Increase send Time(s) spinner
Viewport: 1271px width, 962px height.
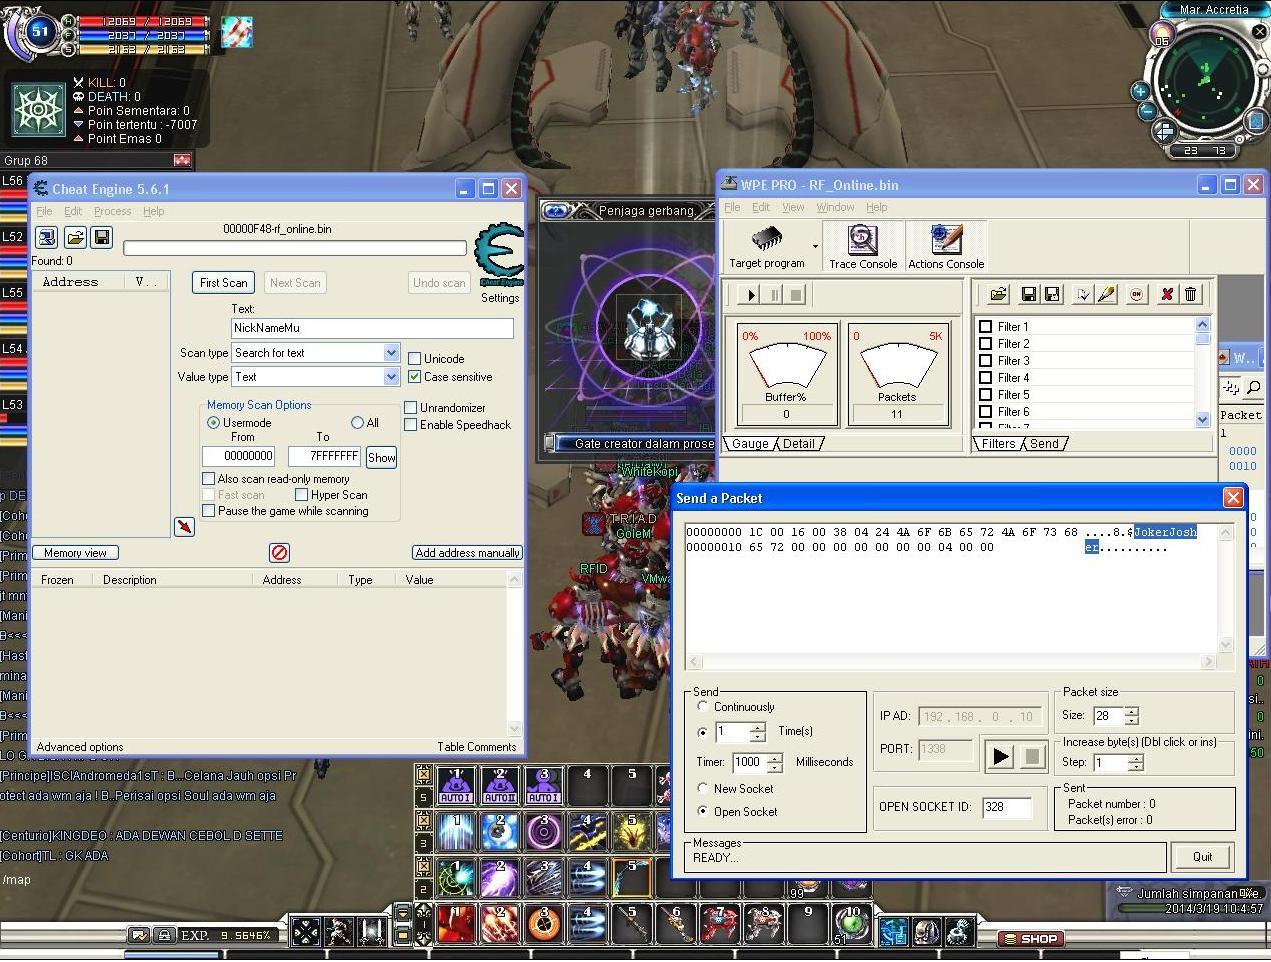757,727
